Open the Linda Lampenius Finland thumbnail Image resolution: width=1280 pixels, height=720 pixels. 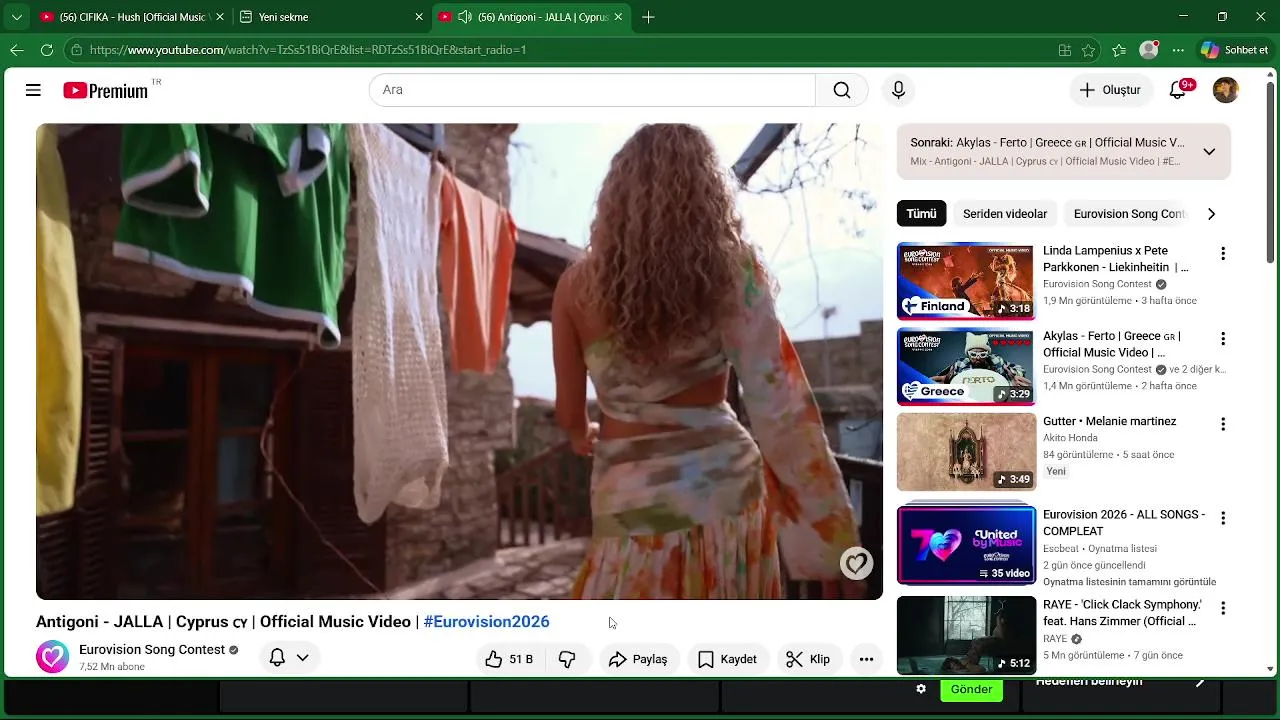tap(966, 281)
